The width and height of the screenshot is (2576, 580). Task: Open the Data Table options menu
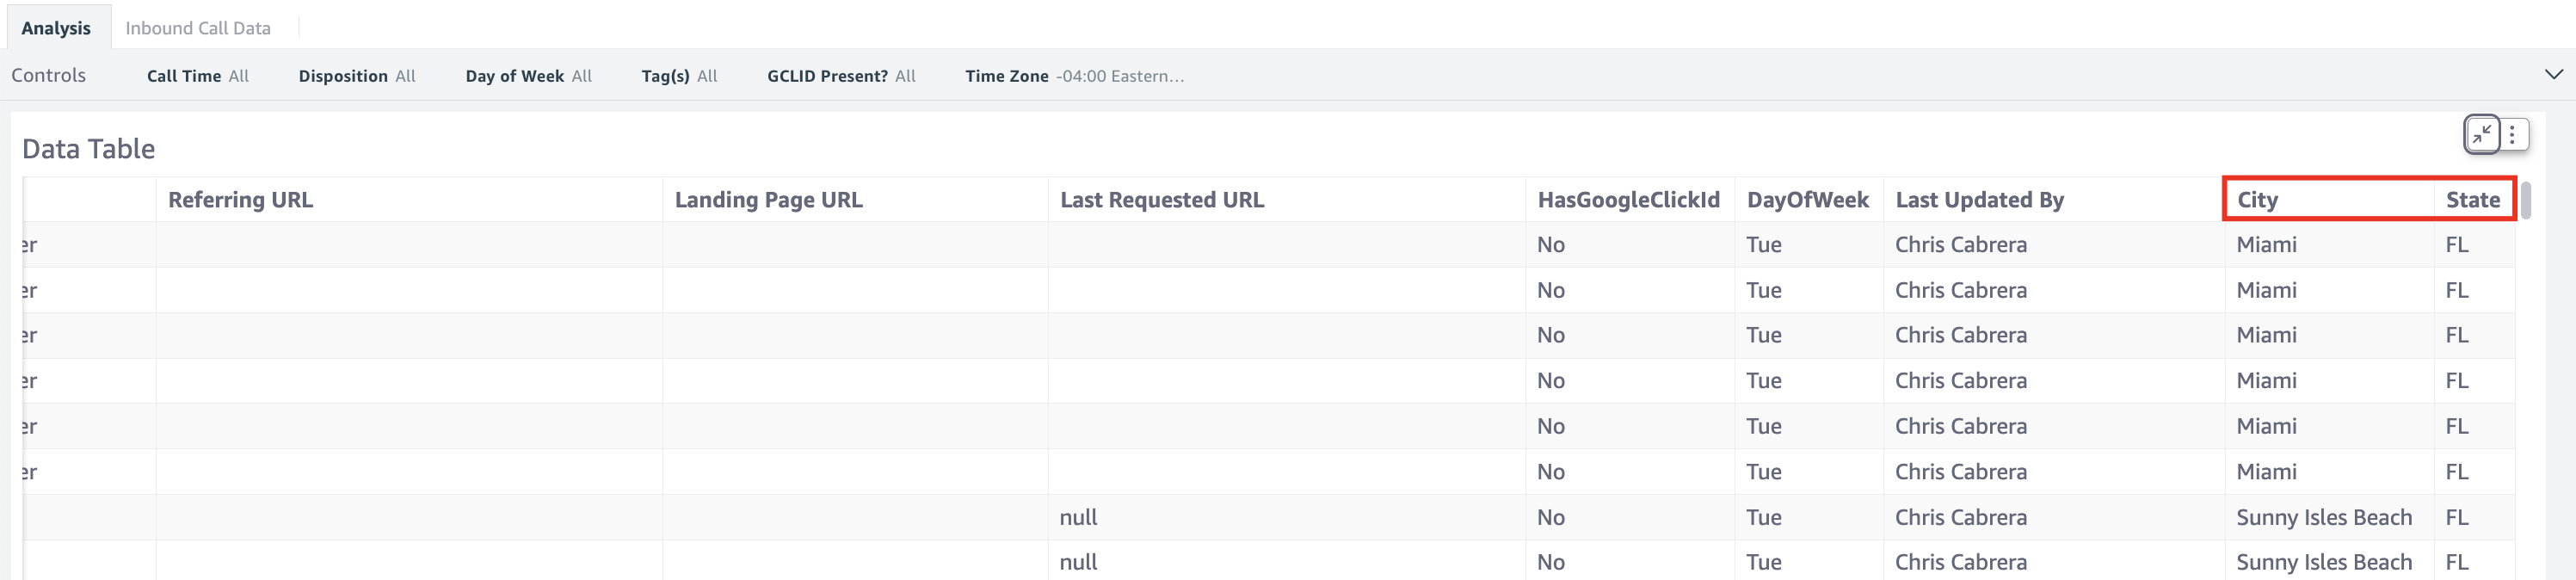click(2511, 134)
